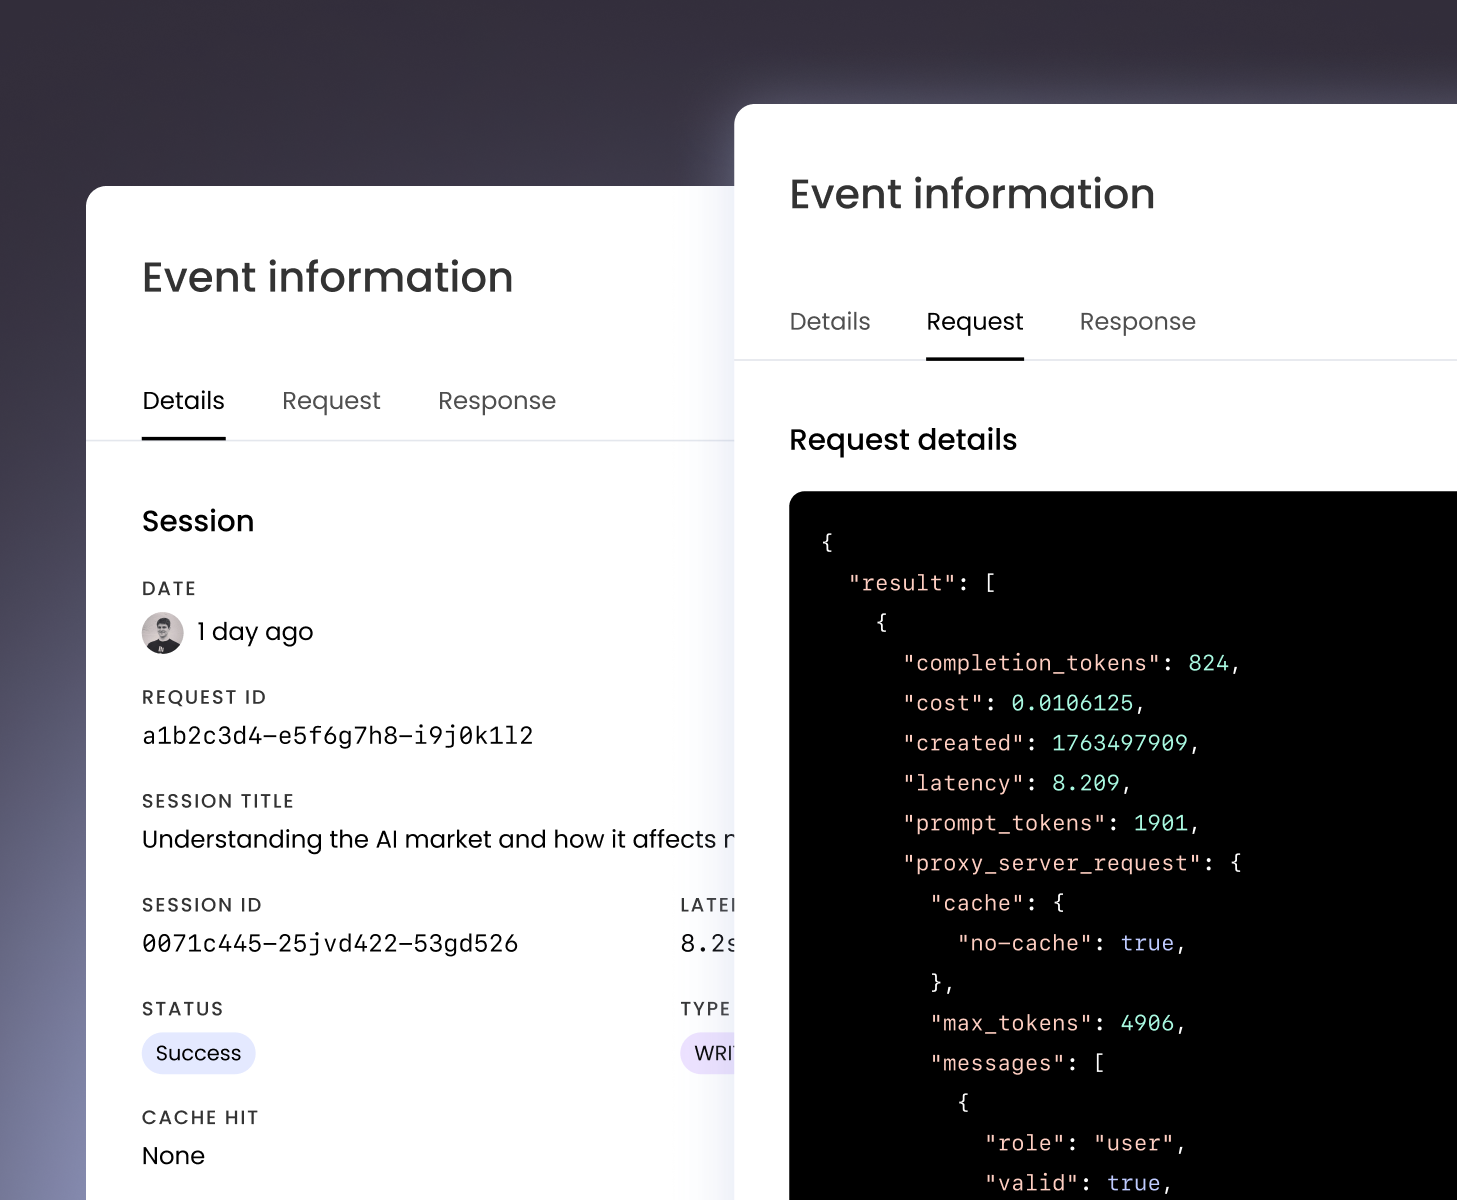
Task: Click the Success status badge
Action: (x=198, y=1053)
